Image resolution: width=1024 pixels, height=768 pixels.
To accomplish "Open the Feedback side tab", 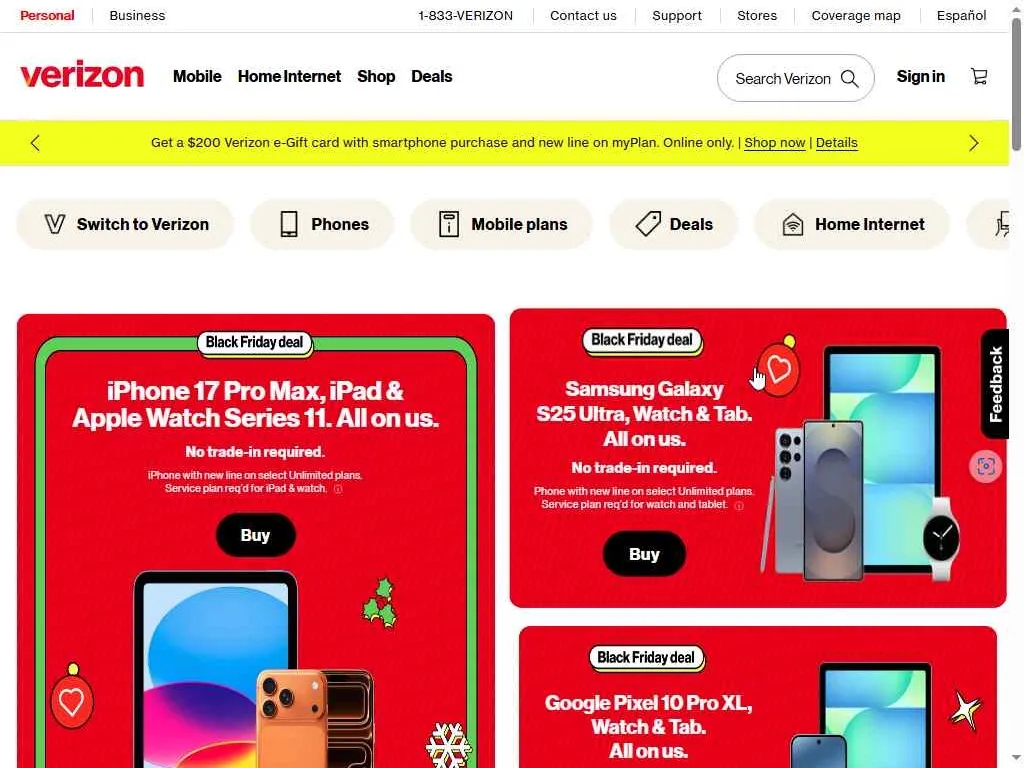I will click(995, 384).
